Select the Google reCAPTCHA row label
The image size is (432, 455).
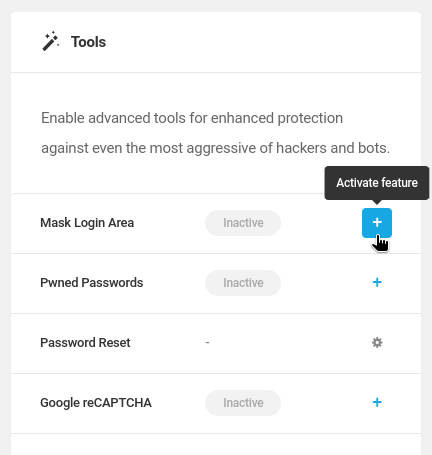[96, 403]
